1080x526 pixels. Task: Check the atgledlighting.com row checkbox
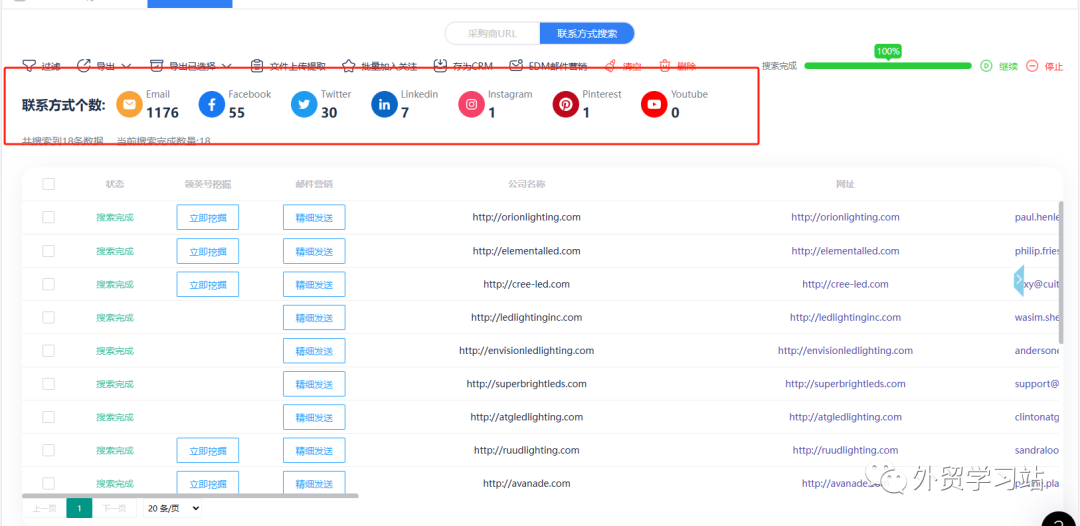(48, 417)
